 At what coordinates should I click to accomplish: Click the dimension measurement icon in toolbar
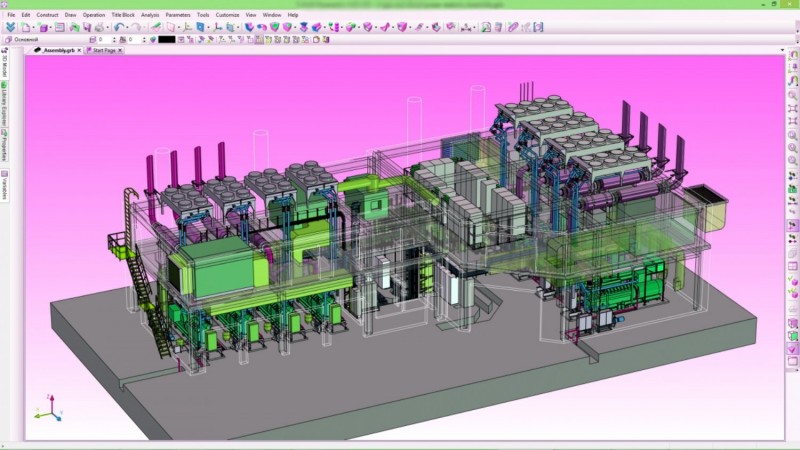click(466, 27)
